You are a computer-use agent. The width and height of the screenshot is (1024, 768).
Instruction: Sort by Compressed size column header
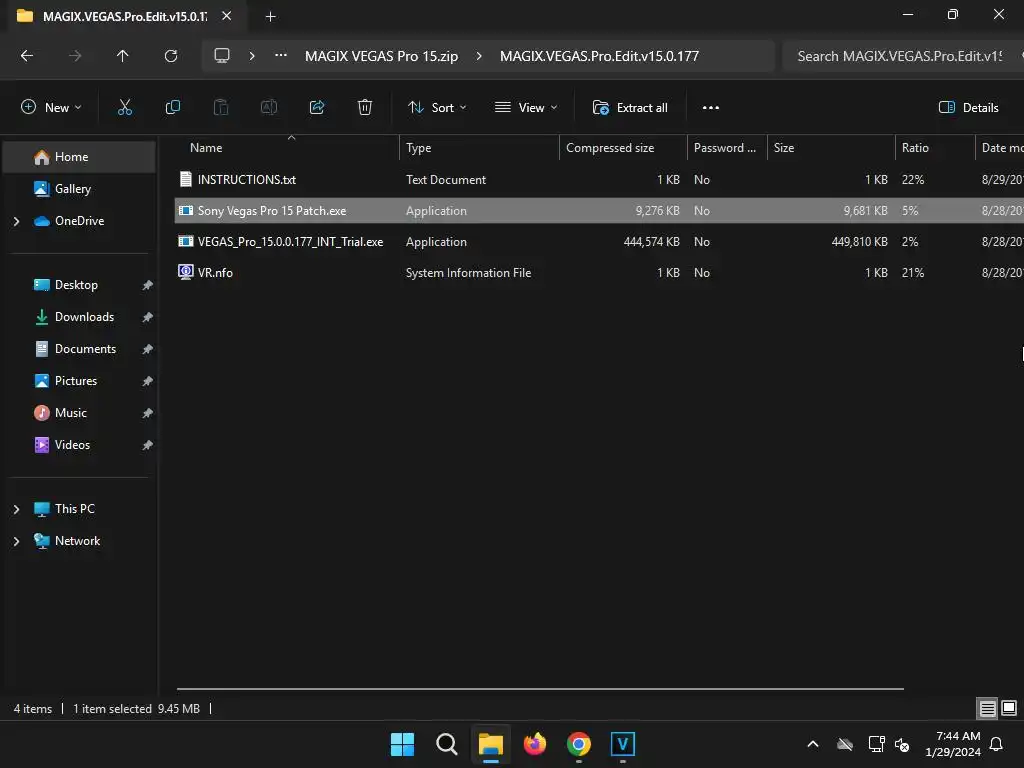click(623, 148)
